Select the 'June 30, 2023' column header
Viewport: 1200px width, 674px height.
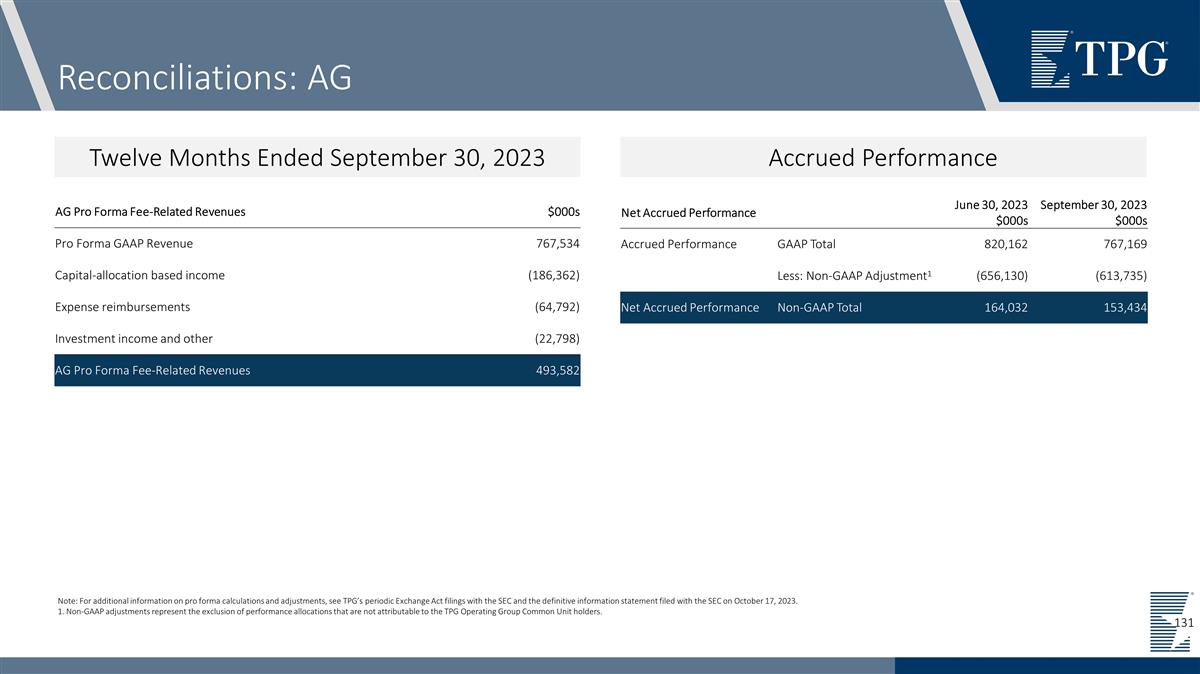990,204
